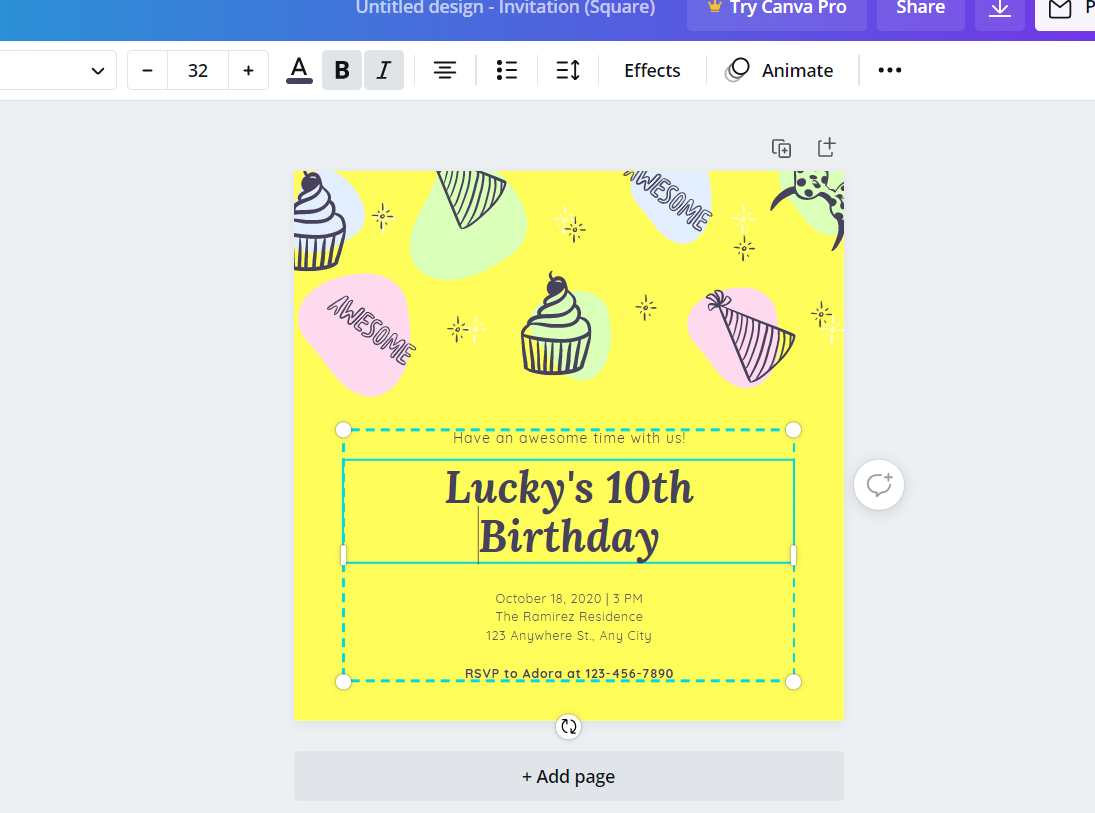
Task: Decrease the font size
Action: click(x=146, y=70)
